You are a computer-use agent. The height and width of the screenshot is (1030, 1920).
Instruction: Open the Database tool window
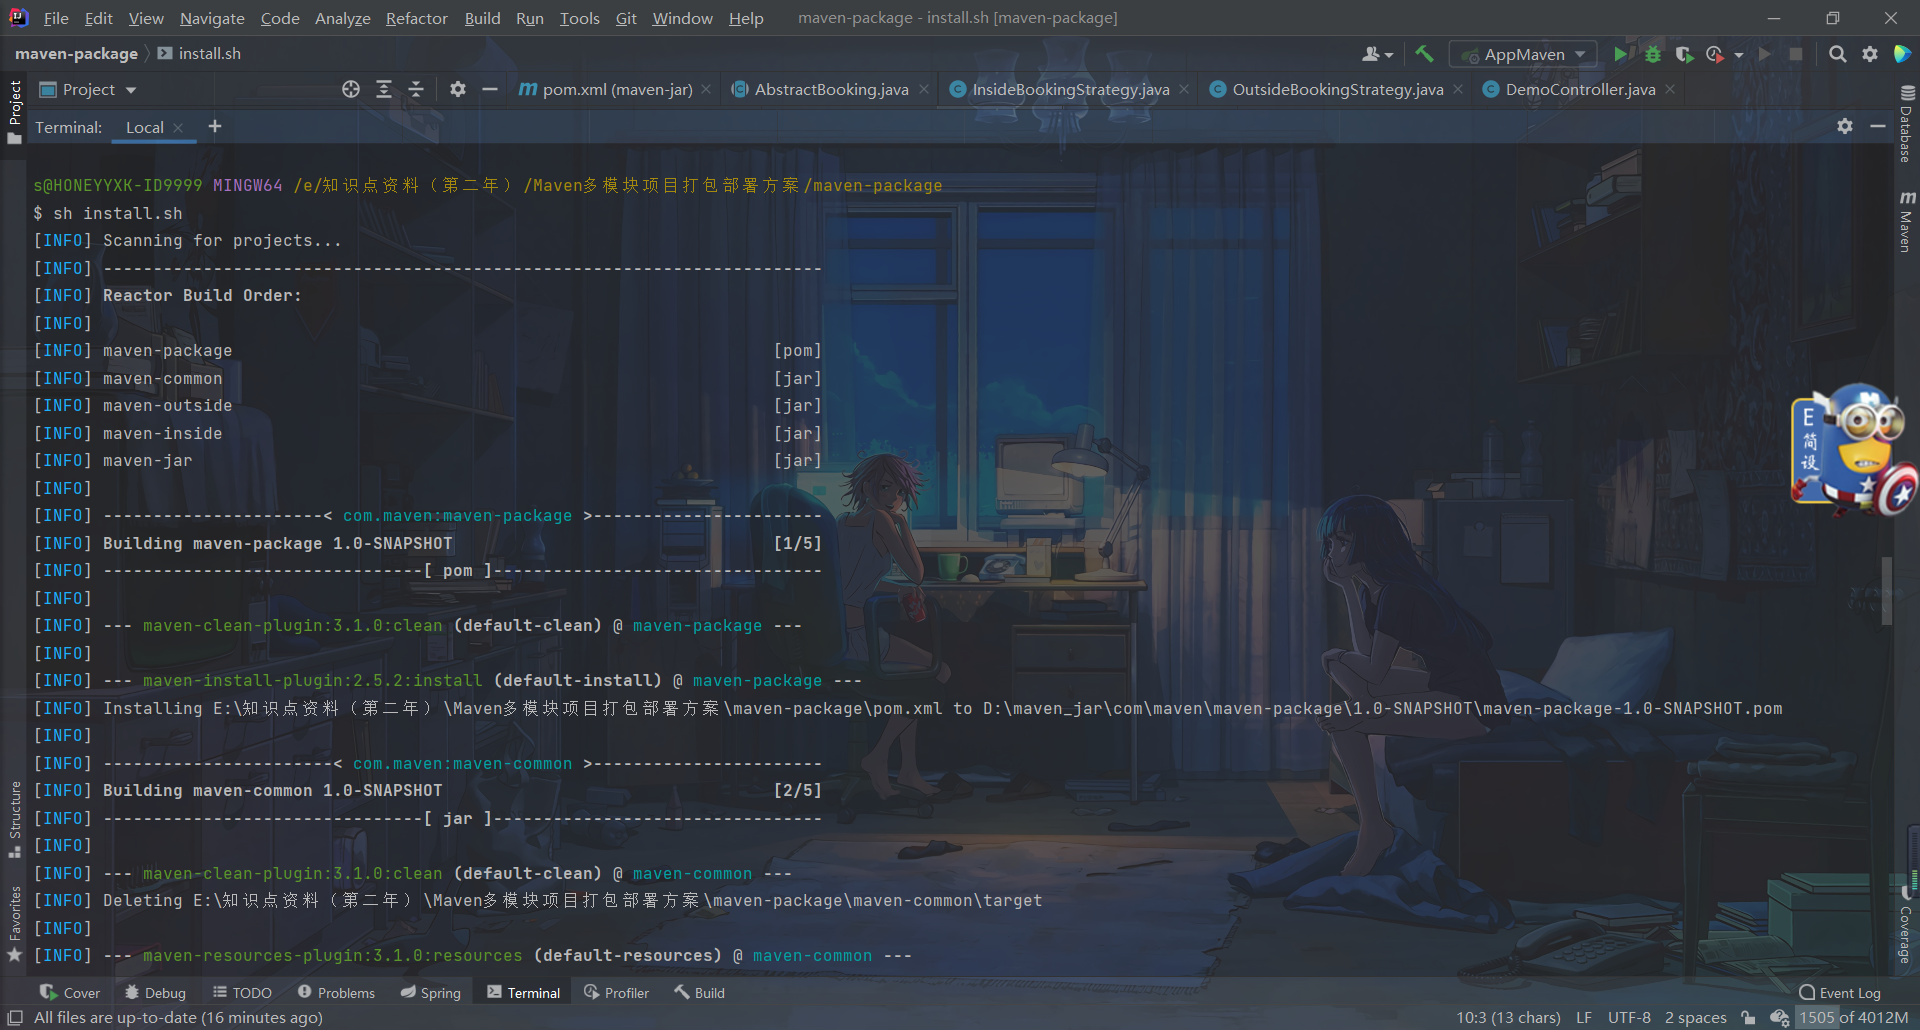pos(1906,124)
